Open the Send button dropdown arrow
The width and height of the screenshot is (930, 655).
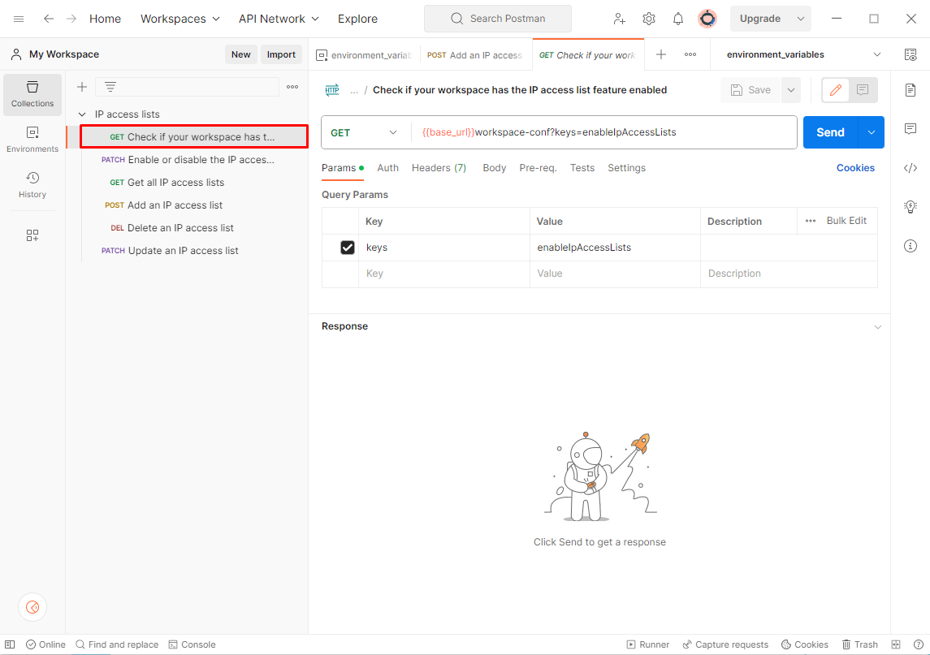(872, 132)
